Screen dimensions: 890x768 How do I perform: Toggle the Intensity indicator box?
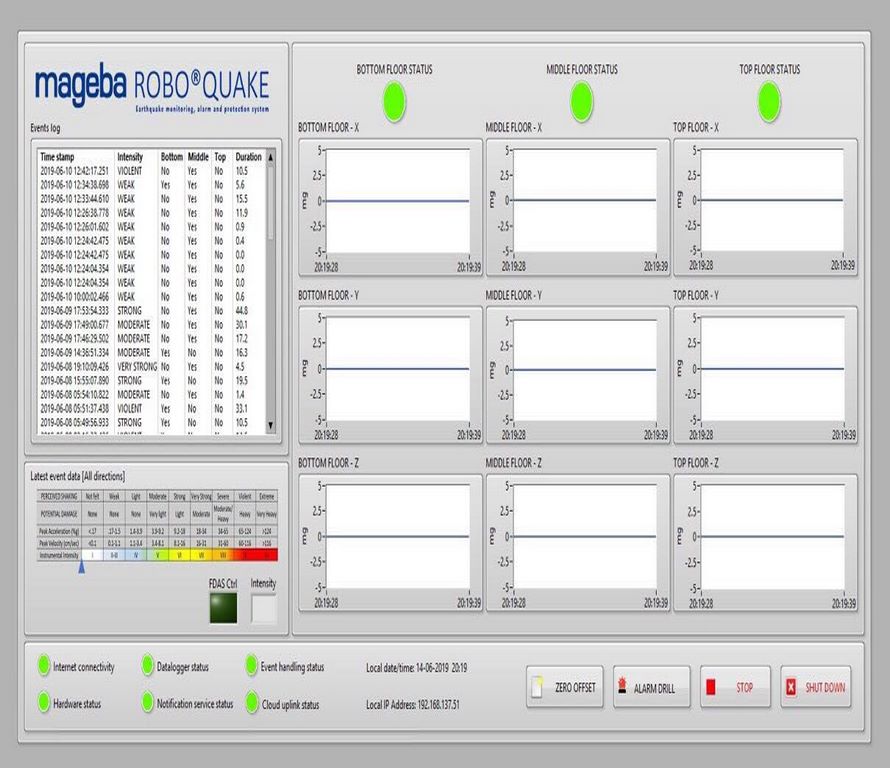(x=263, y=608)
